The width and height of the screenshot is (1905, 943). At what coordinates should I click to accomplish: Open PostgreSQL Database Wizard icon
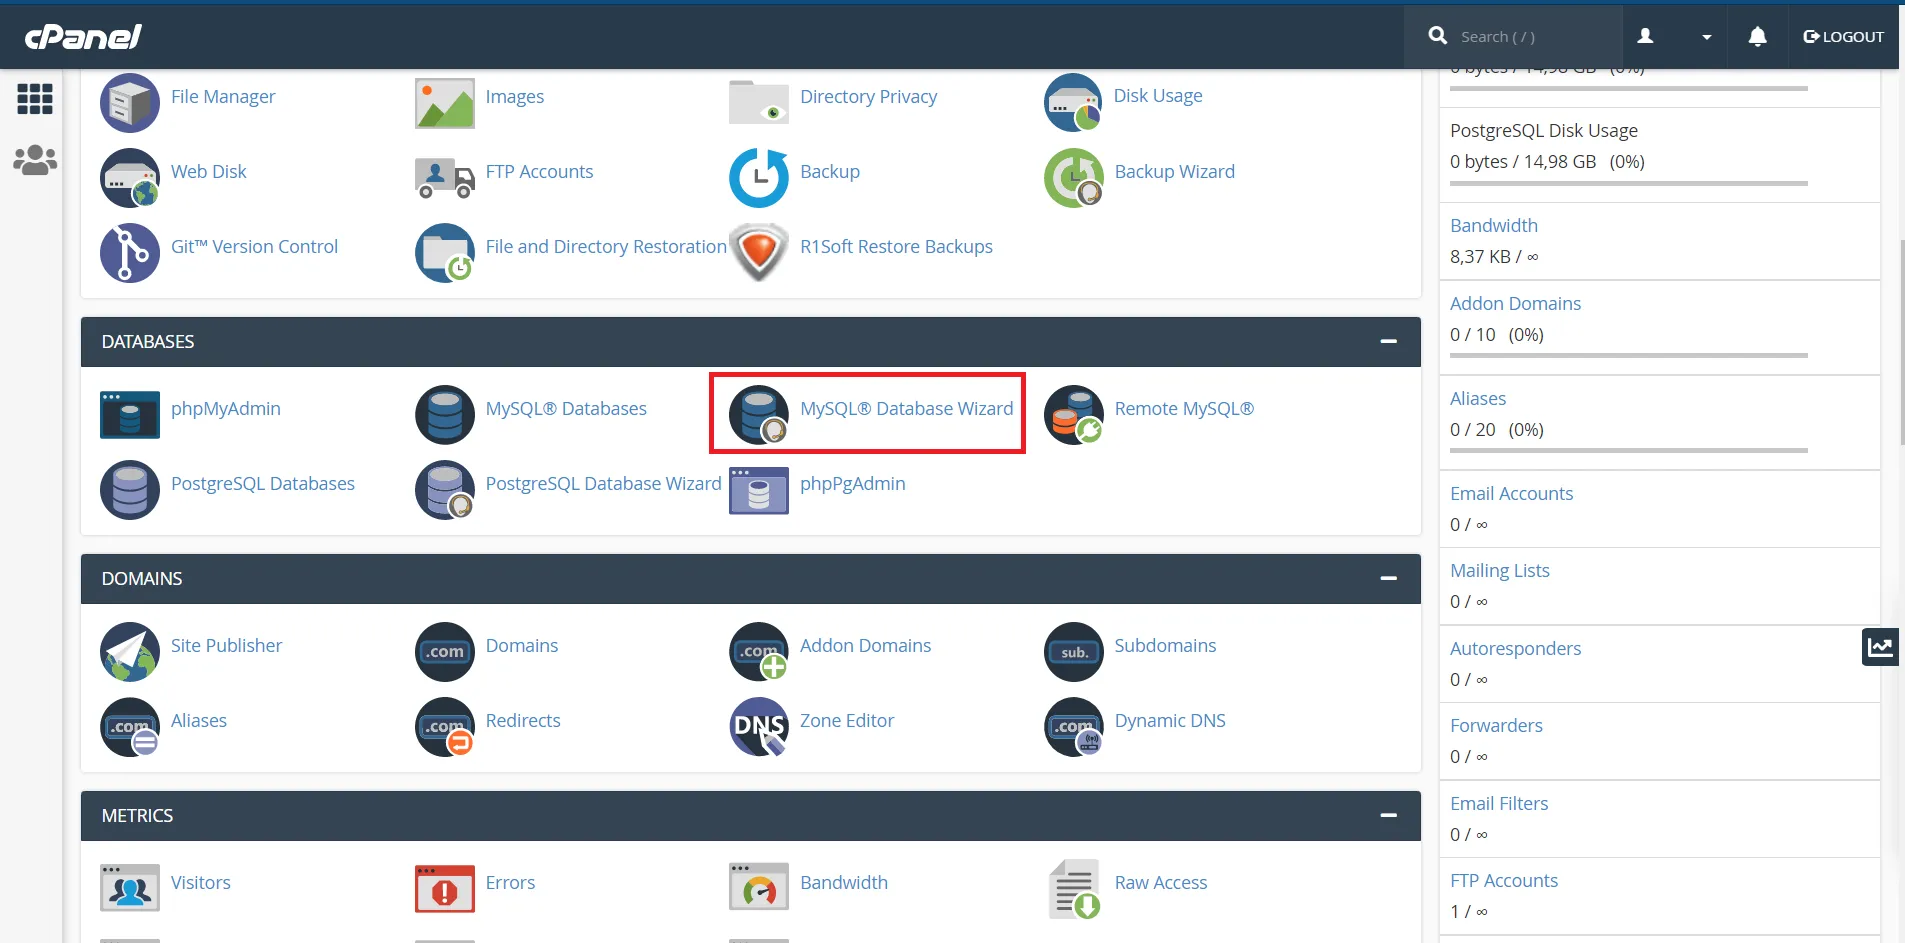(445, 489)
